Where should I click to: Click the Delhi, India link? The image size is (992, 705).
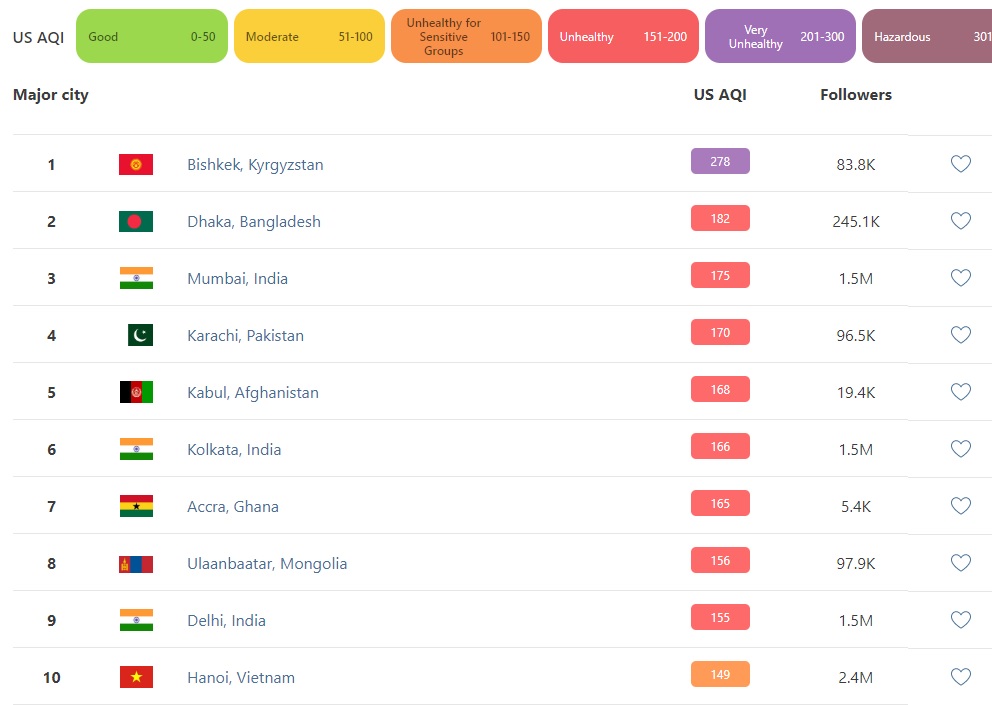[226, 621]
